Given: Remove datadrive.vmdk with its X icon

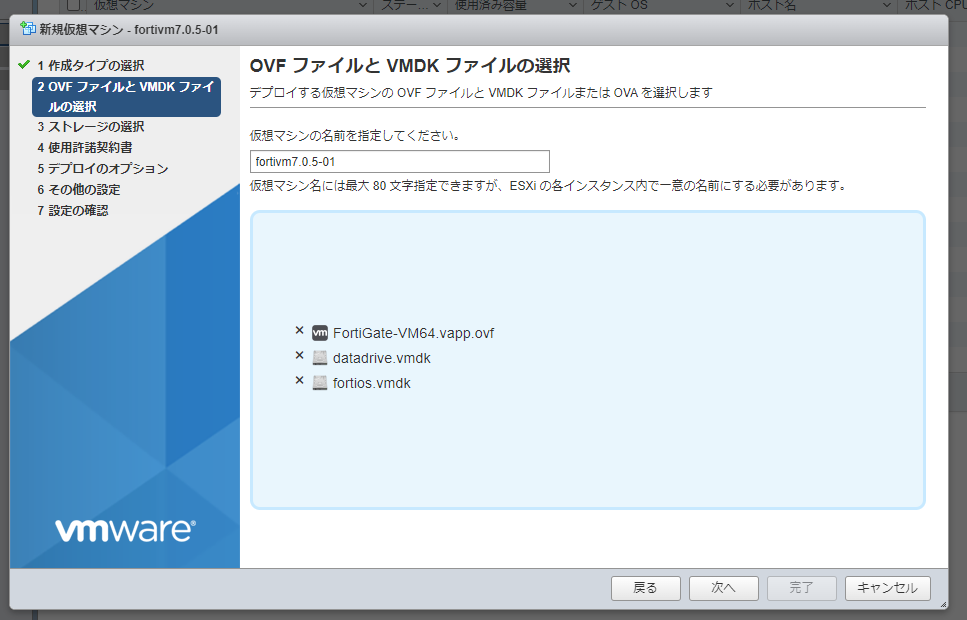Looking at the screenshot, I should pyautogui.click(x=300, y=355).
